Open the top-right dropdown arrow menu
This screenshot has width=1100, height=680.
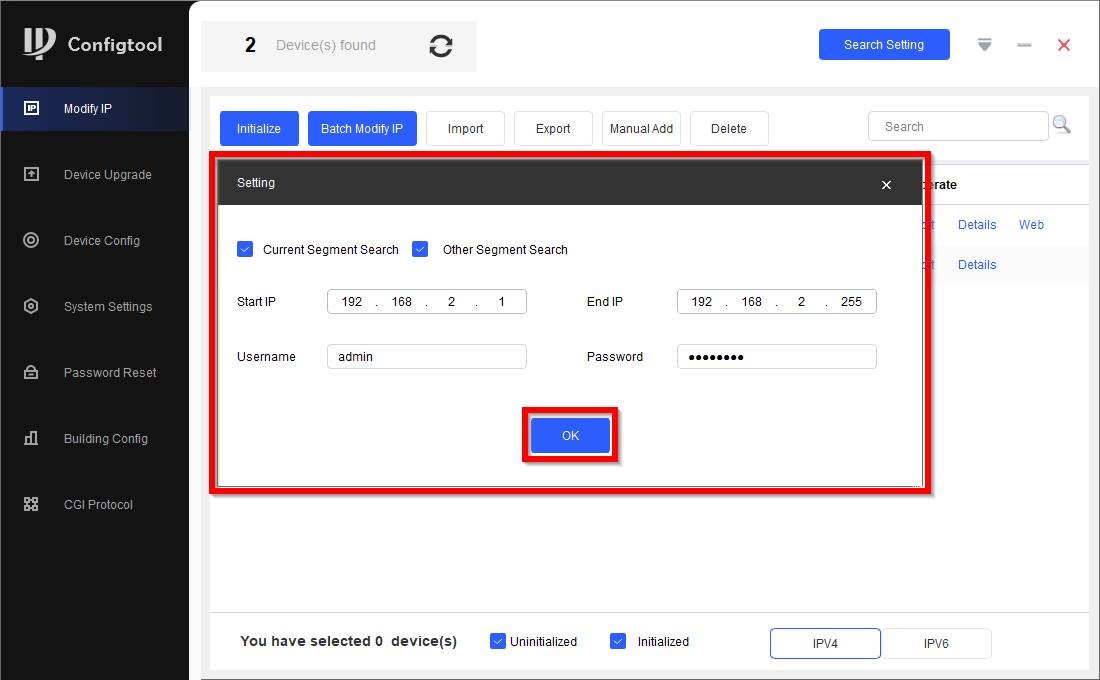(x=985, y=45)
